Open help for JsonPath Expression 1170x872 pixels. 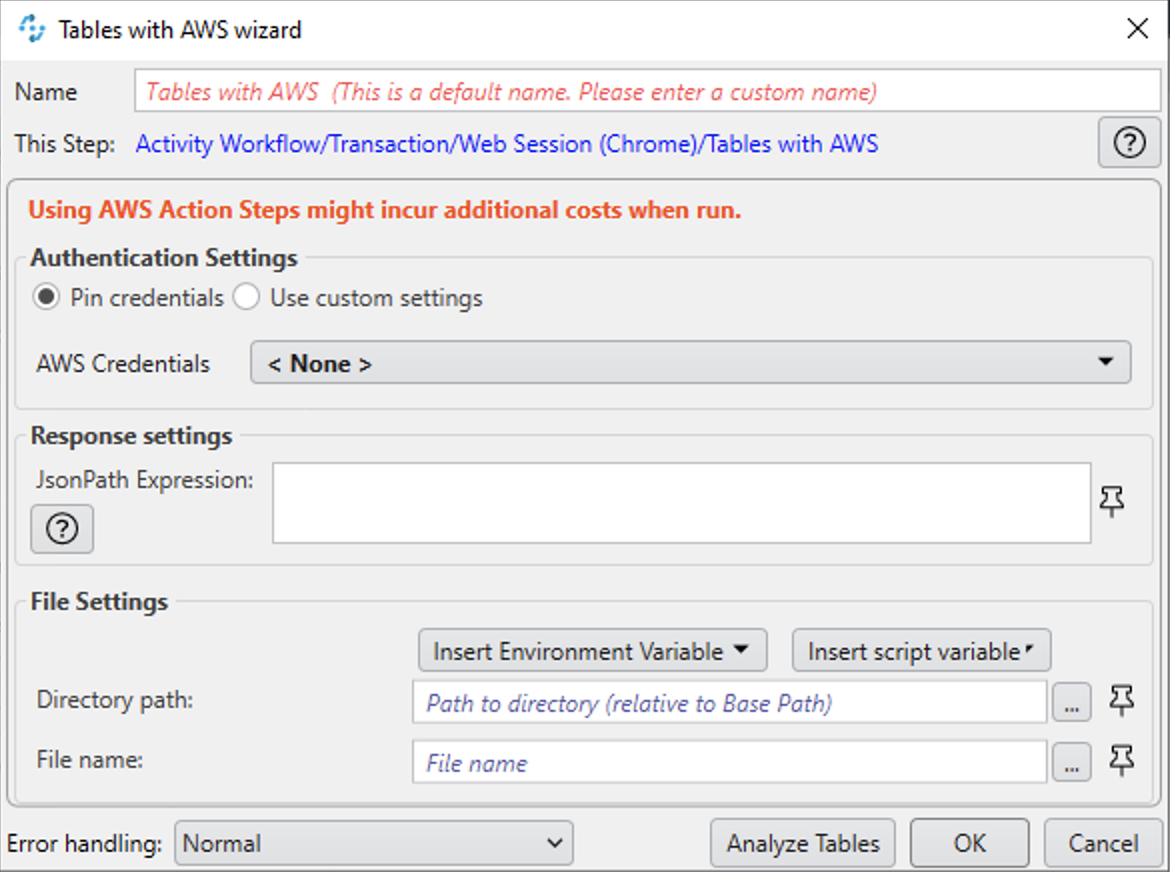(62, 529)
